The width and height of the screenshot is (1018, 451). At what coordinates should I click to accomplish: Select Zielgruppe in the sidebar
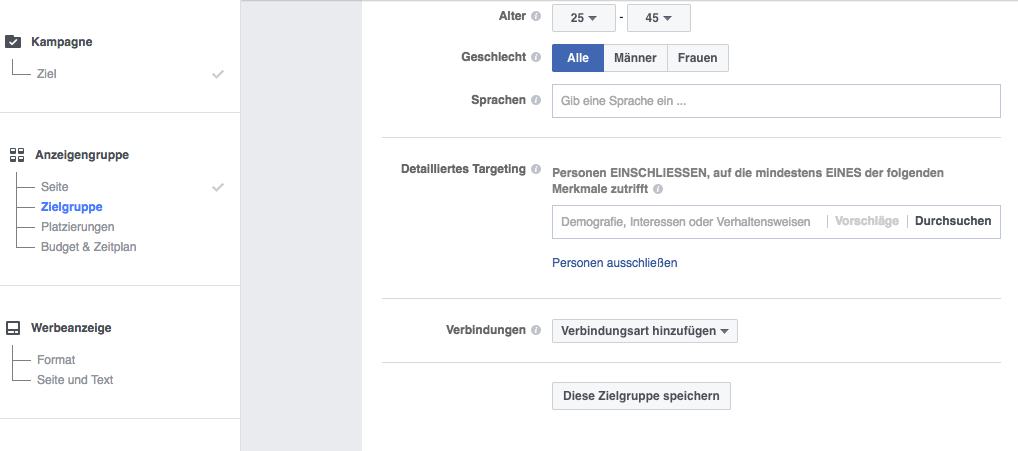point(71,207)
